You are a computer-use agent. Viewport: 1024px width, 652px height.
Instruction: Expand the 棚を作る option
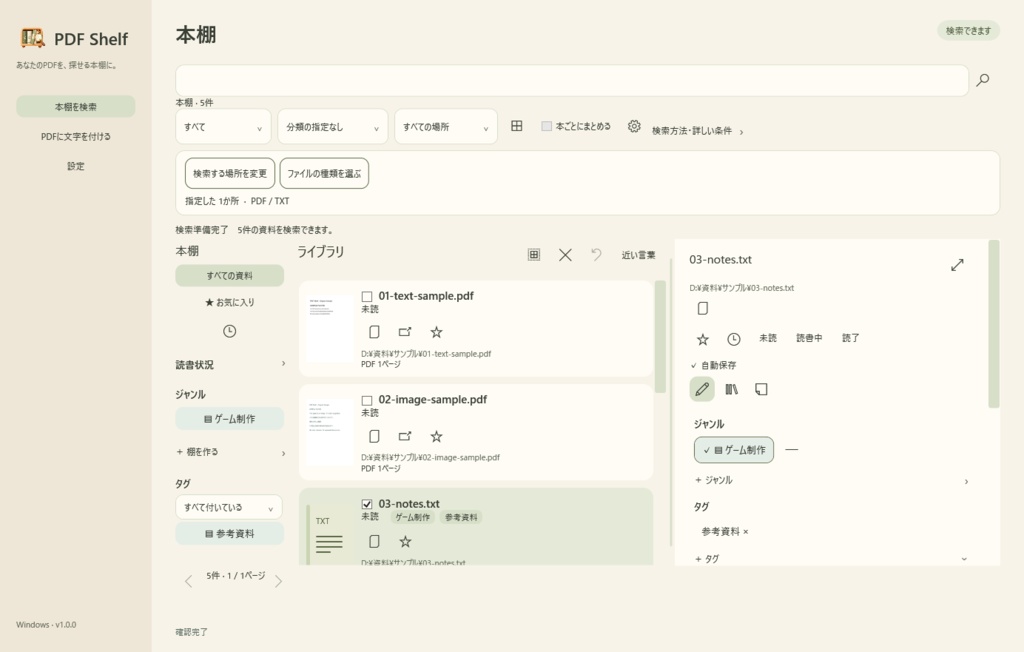click(x=231, y=452)
